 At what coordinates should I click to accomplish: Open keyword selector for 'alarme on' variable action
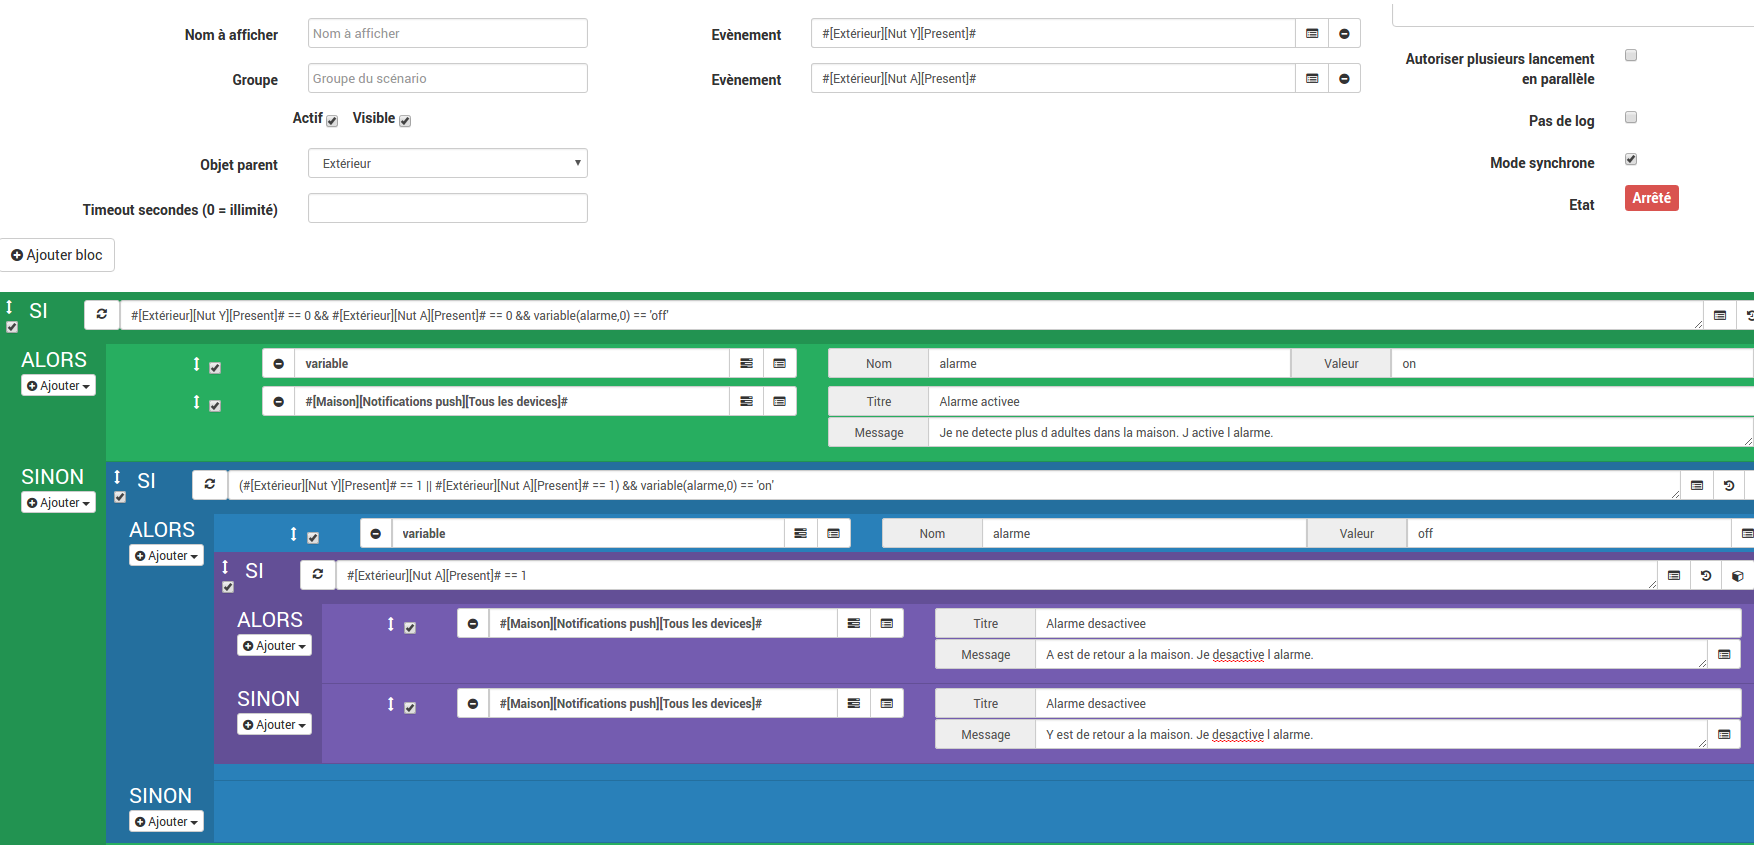click(746, 364)
